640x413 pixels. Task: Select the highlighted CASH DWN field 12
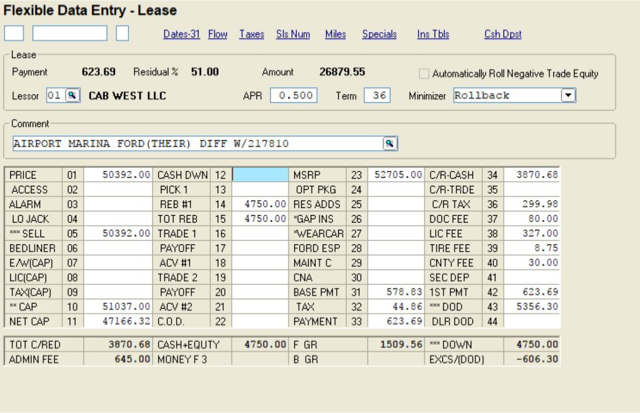pyautogui.click(x=260, y=175)
